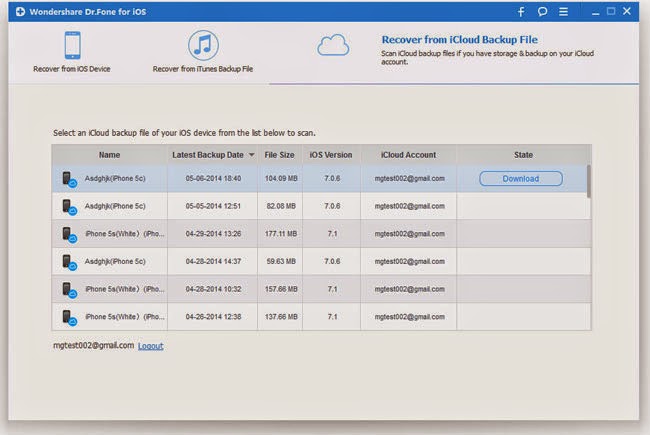Open the hamburger menu in title bar
Image resolution: width=650 pixels, height=435 pixels.
[563, 12]
